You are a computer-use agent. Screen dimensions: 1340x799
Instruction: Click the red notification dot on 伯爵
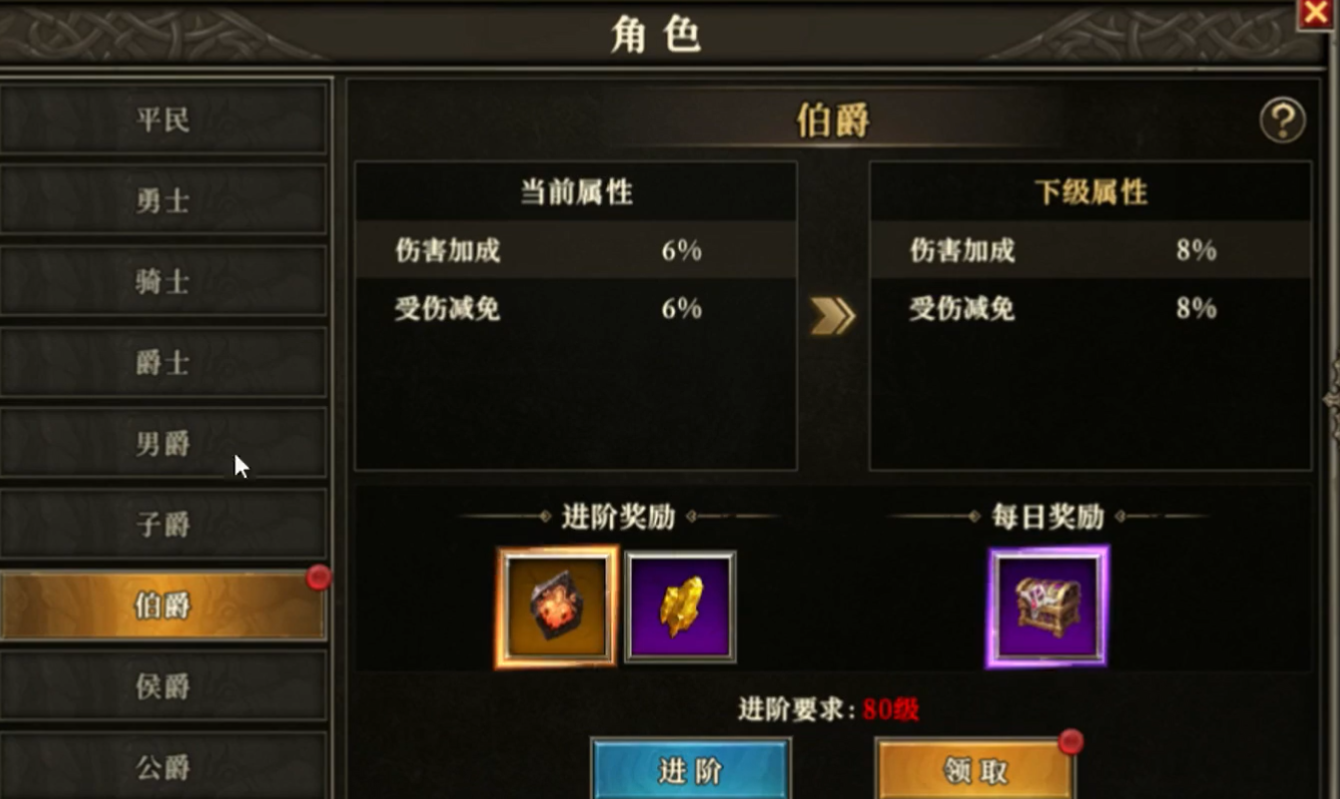[318, 577]
